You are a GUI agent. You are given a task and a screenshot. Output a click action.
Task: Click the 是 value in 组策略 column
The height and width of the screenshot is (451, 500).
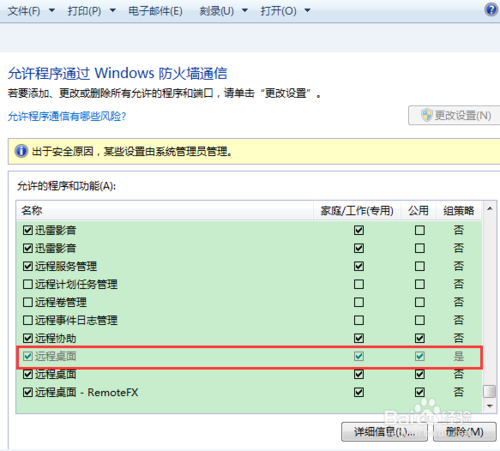point(459,356)
